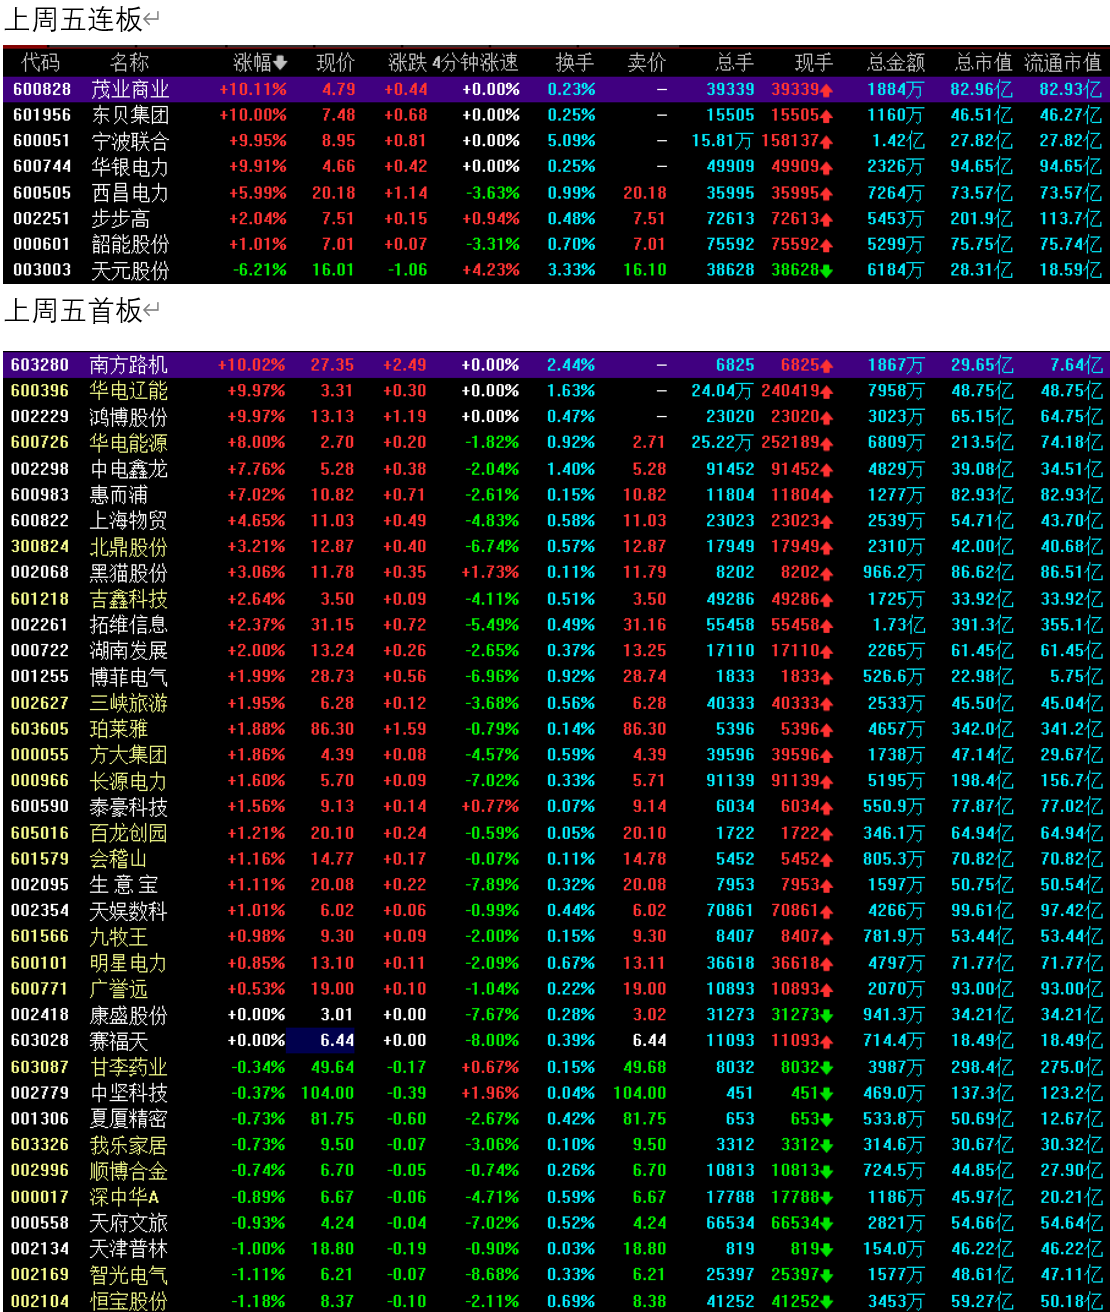Screen dimensions: 1110x1312
Task: Click the 名称 column header
Action: tap(129, 63)
